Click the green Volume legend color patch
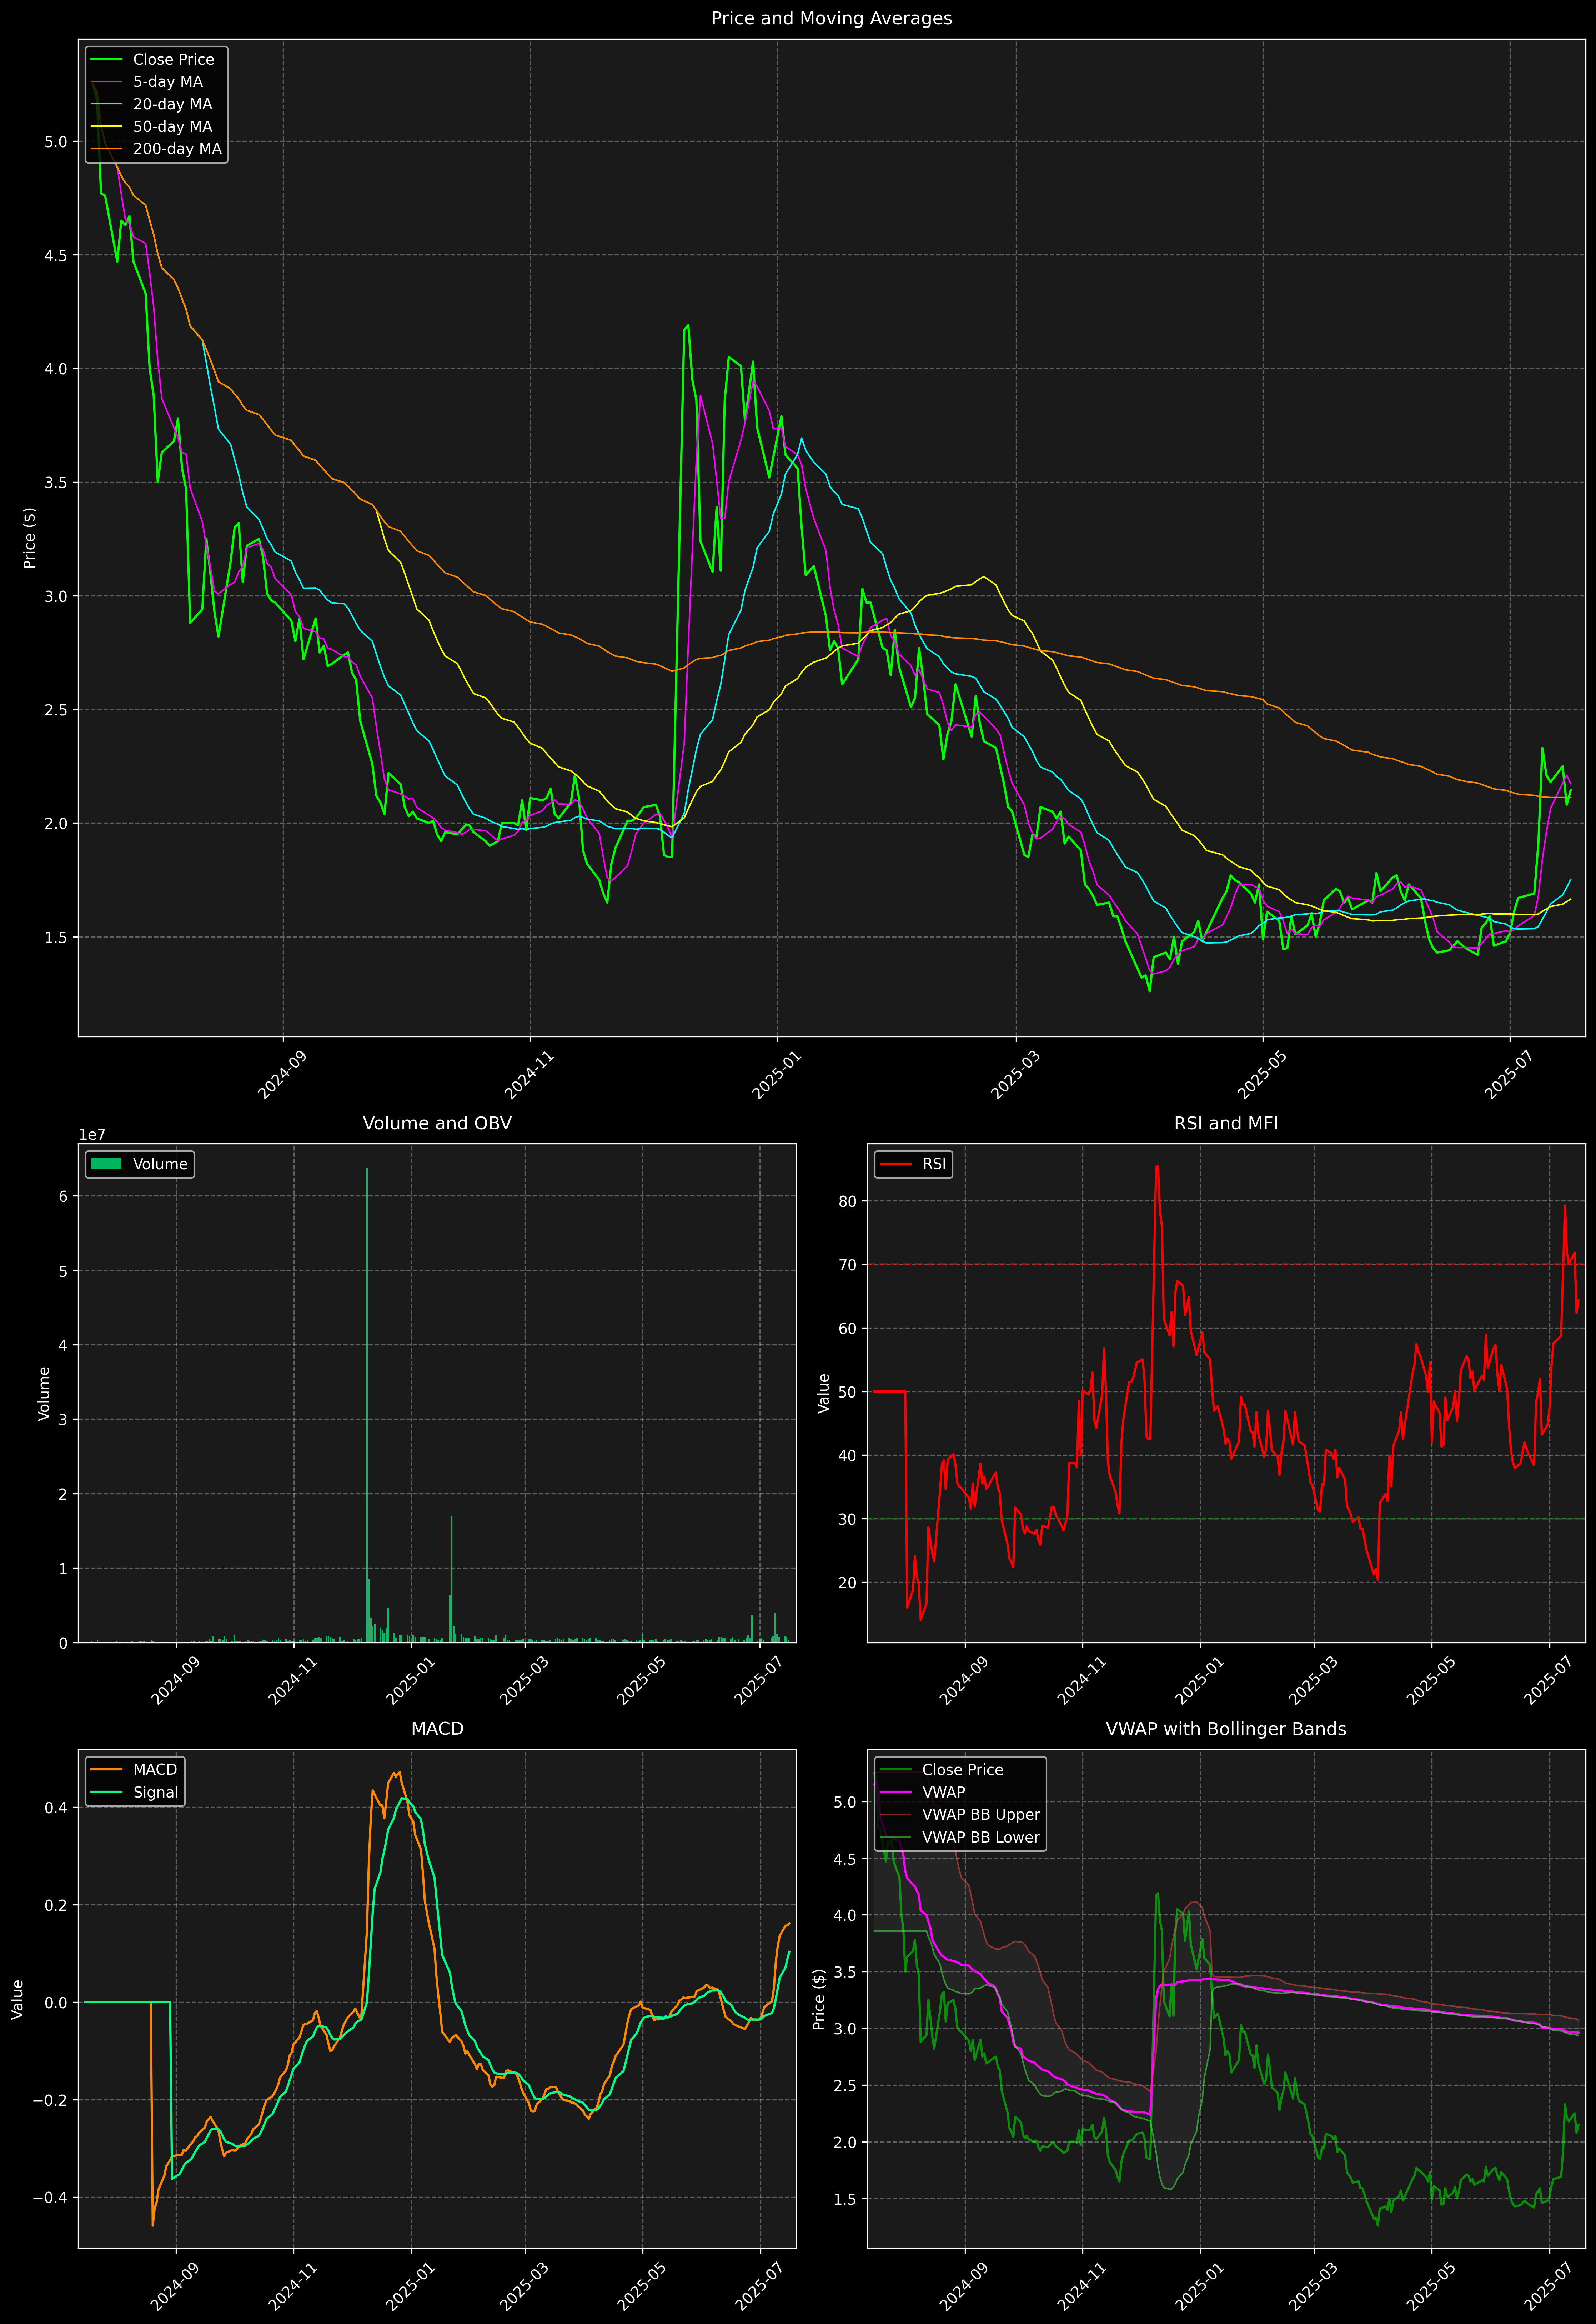Viewport: 1596px width, 2324px height. point(106,1164)
